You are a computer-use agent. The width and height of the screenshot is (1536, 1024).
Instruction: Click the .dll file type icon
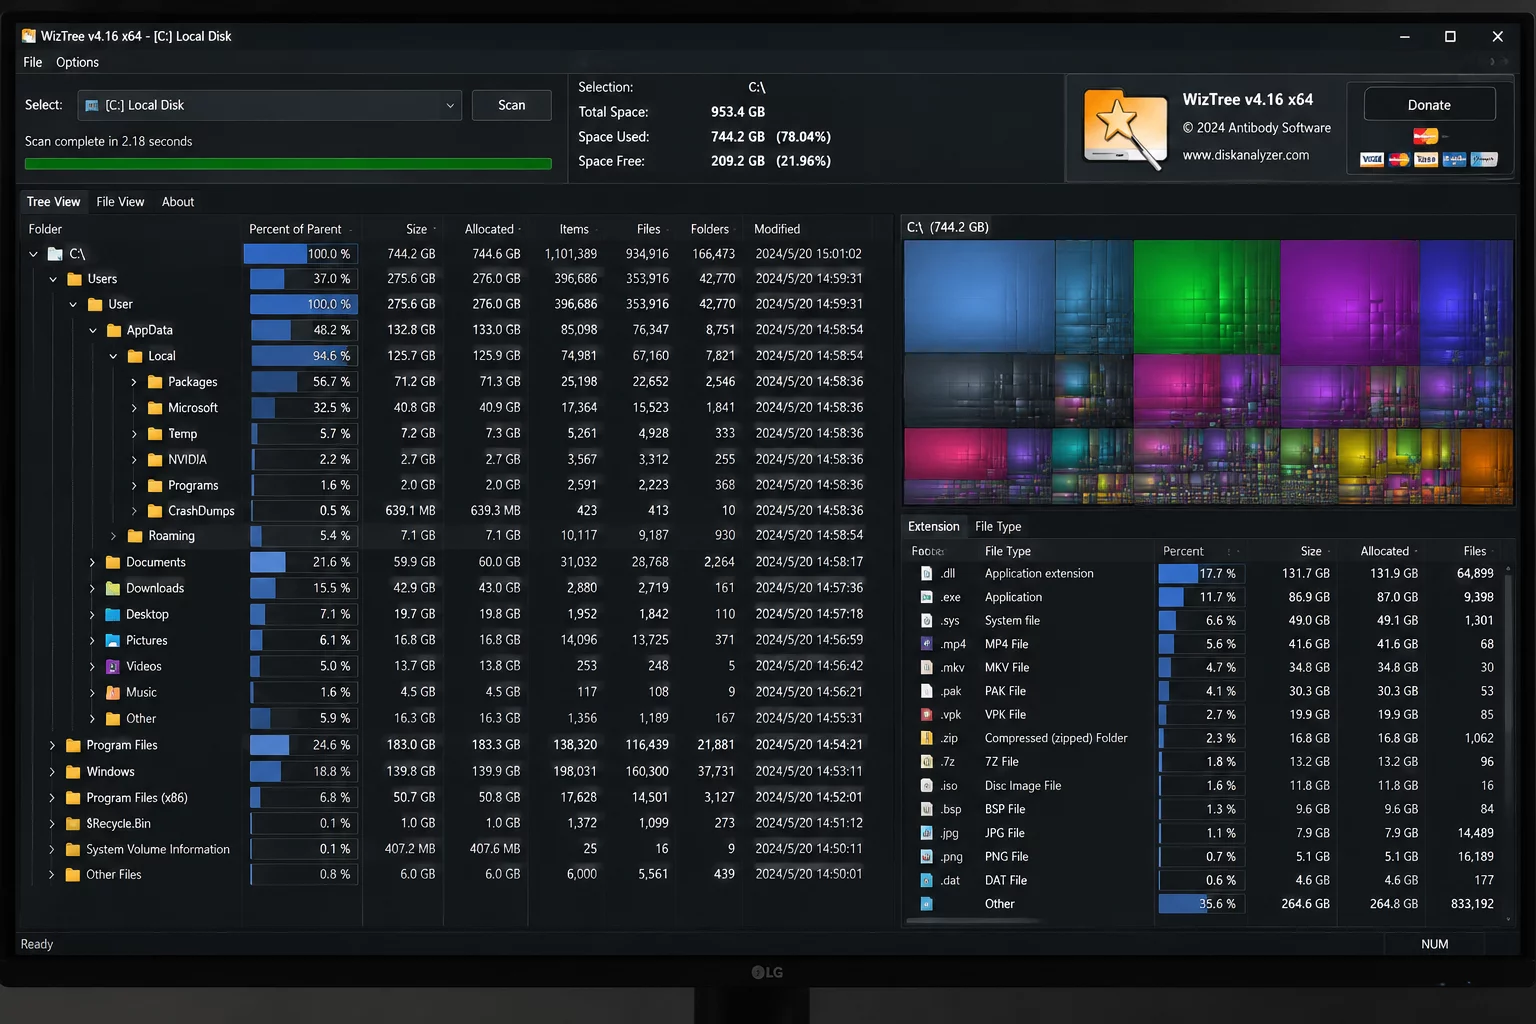(927, 574)
